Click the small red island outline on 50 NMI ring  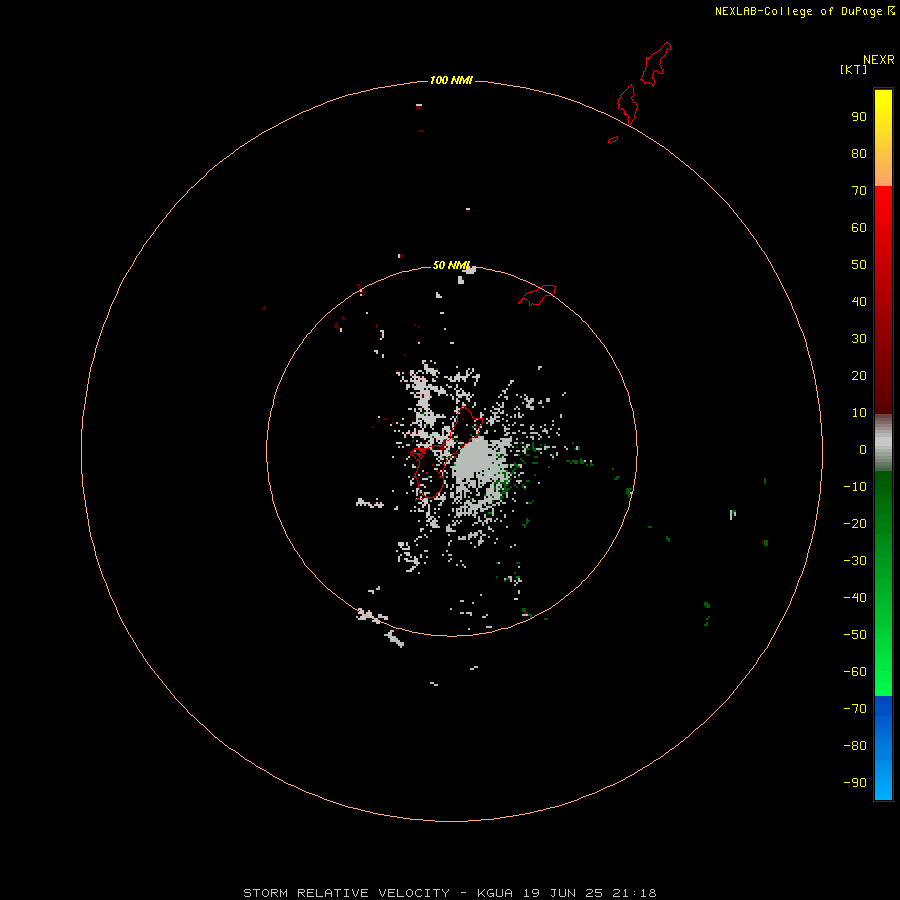(537, 295)
